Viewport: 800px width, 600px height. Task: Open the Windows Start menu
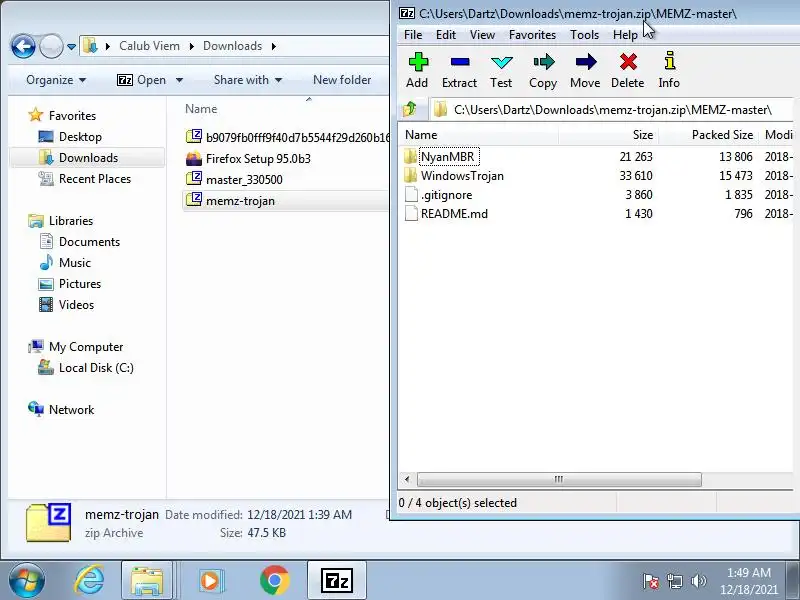click(27, 581)
